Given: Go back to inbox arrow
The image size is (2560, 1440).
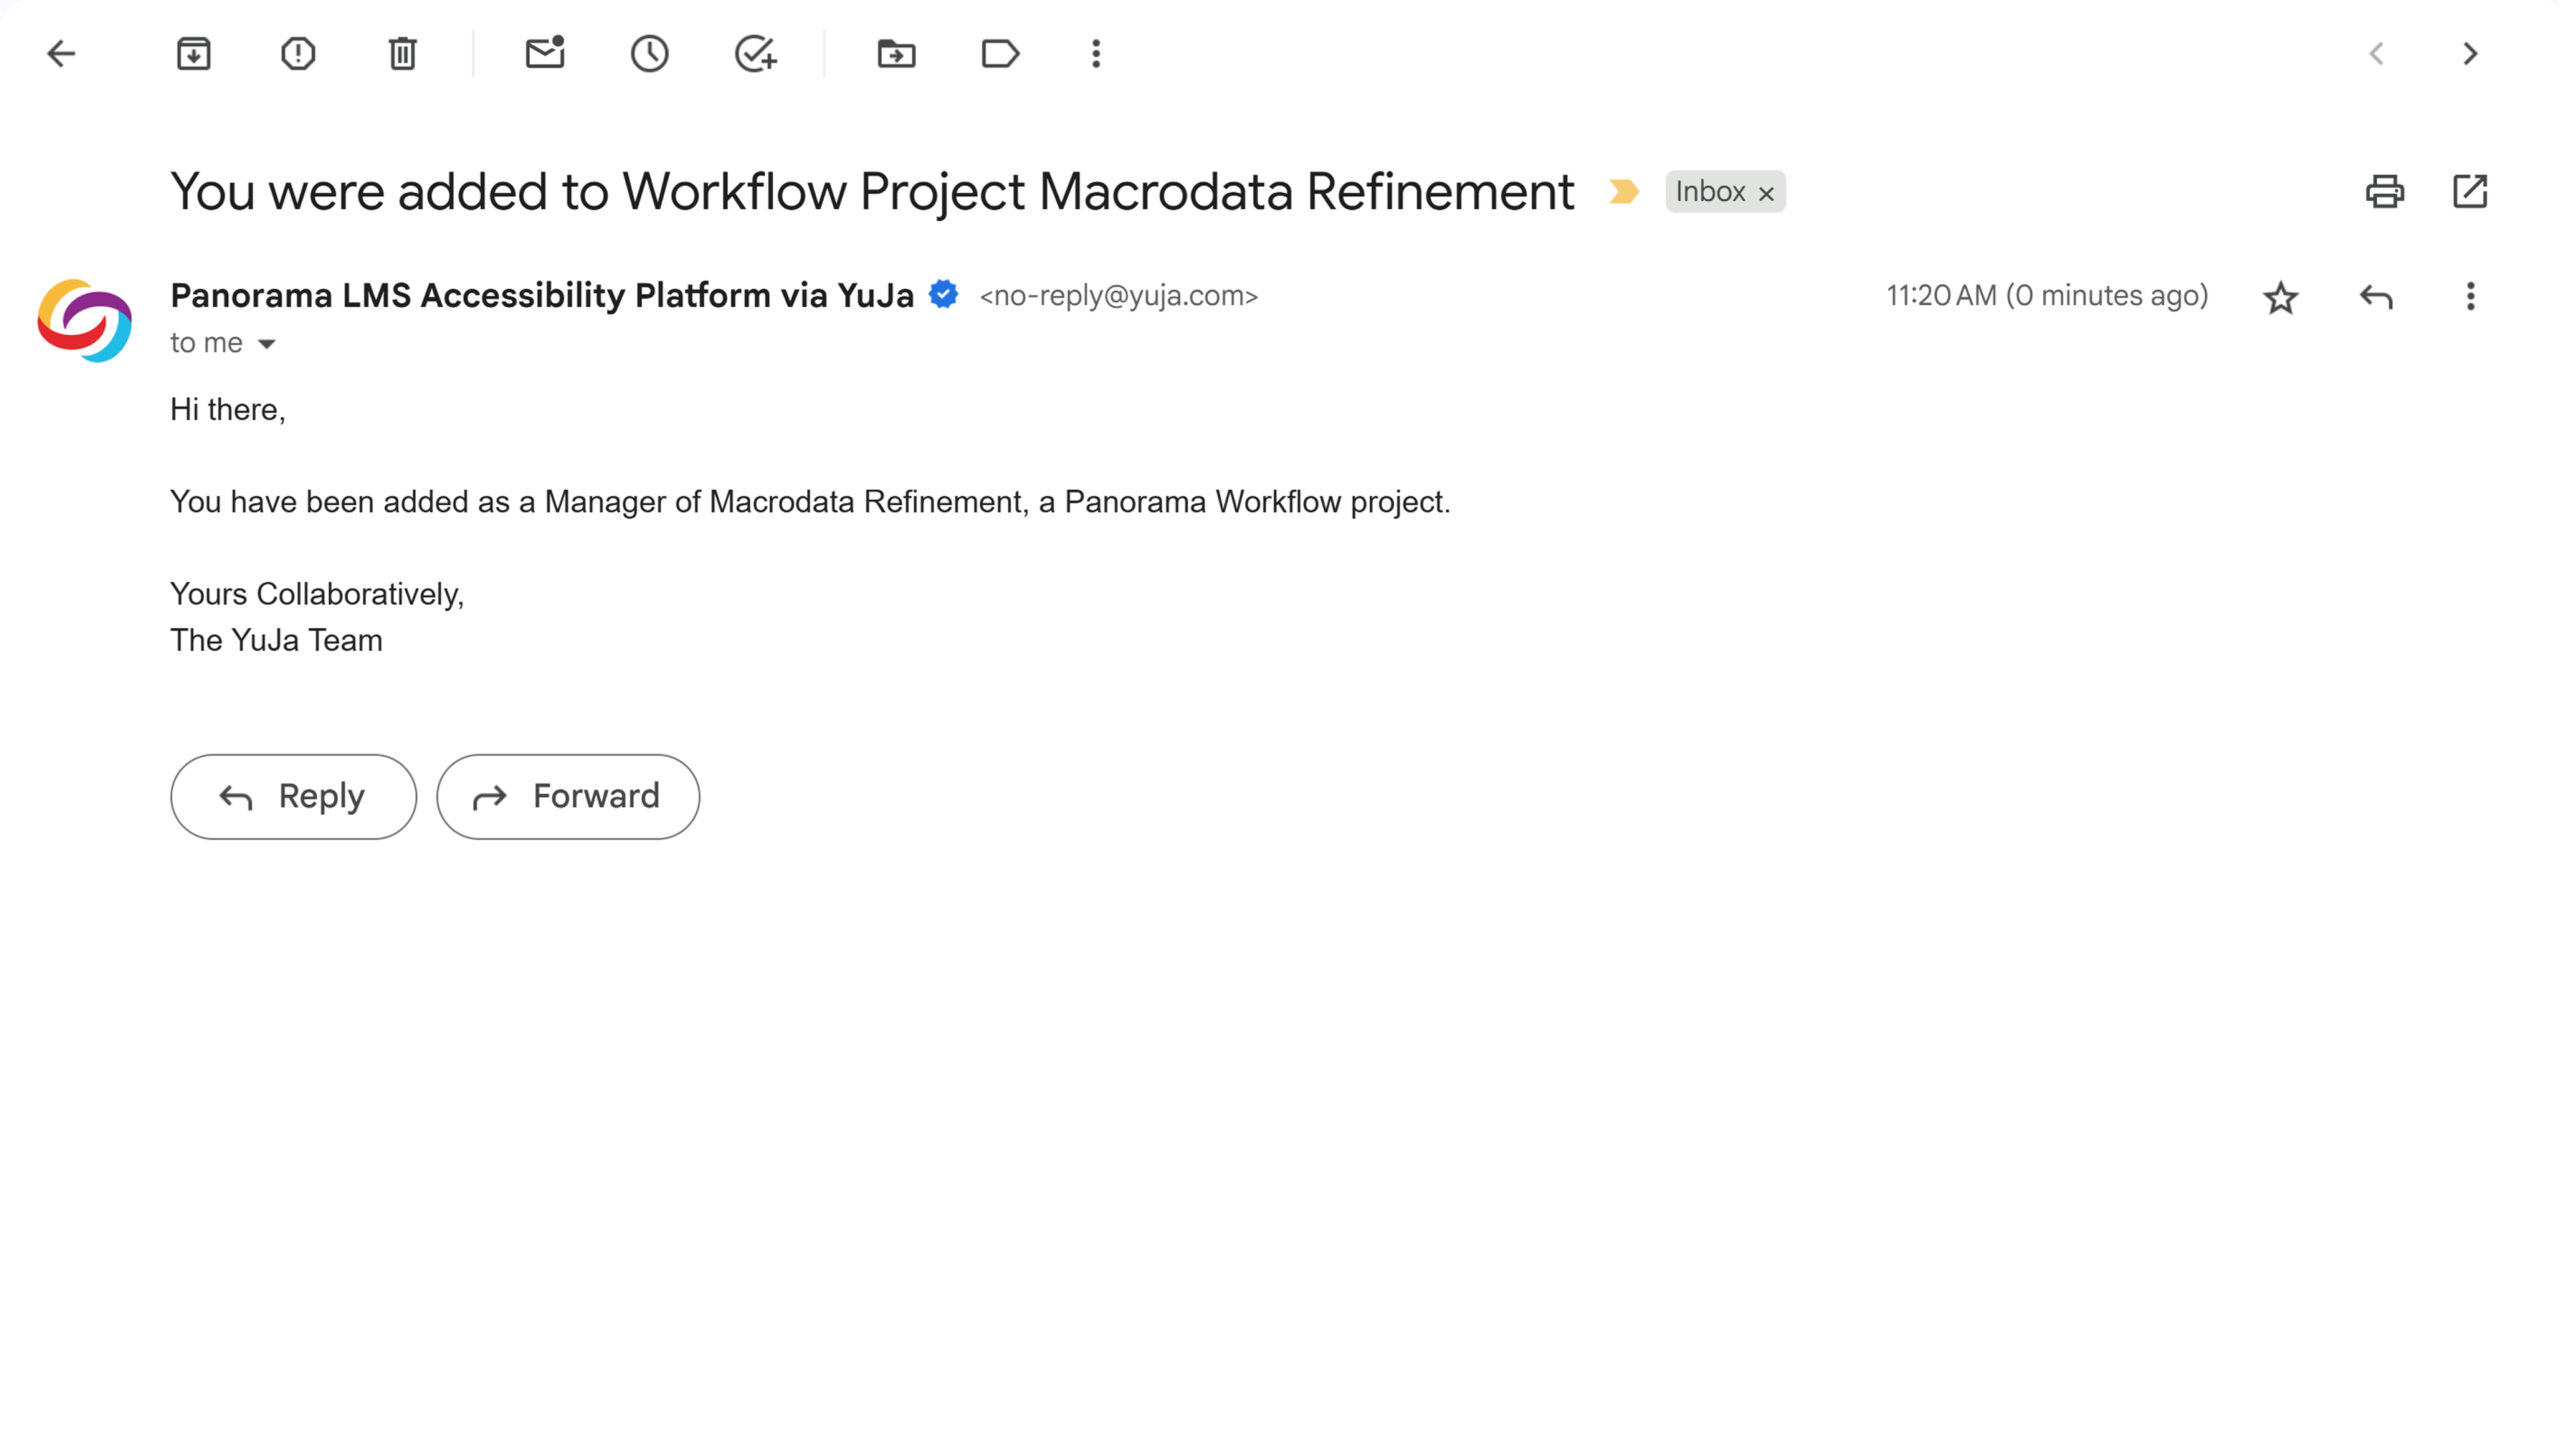Looking at the screenshot, I should tap(61, 54).
